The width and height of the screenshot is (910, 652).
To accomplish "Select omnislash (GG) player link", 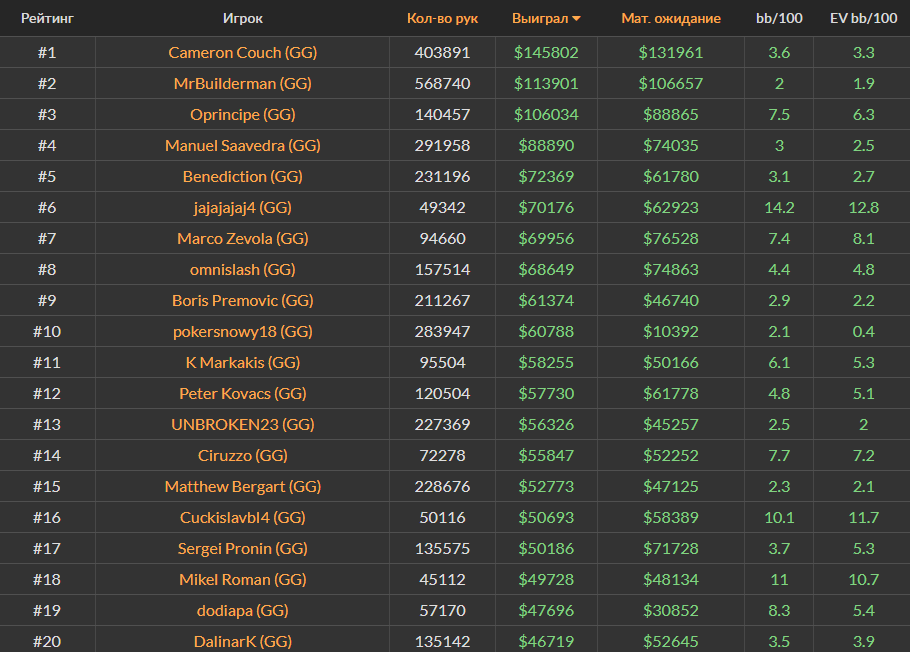I will coord(242,269).
